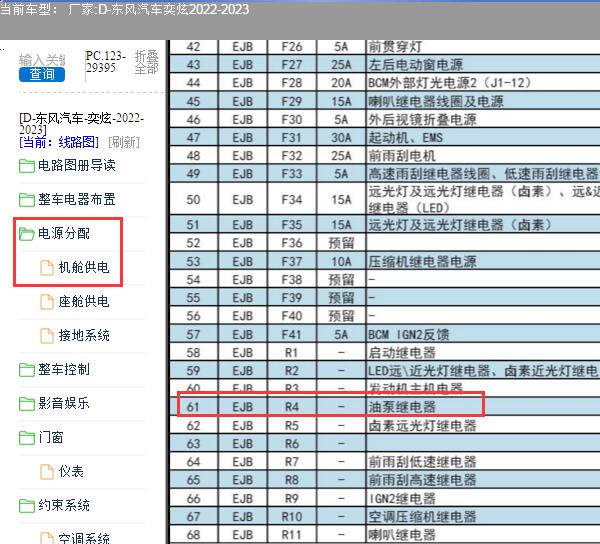
Task: Click the row number 63 cell
Action: pyautogui.click(x=193, y=444)
